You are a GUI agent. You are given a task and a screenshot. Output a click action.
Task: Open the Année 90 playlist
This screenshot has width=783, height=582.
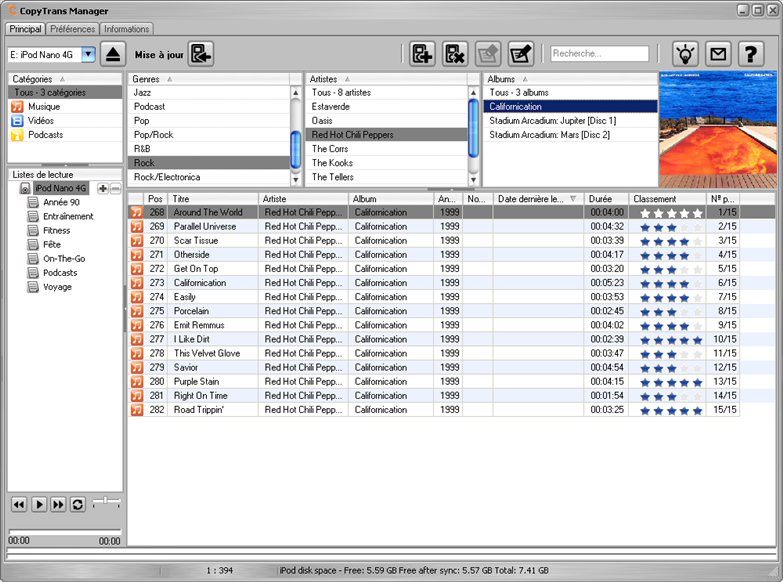[x=61, y=202]
